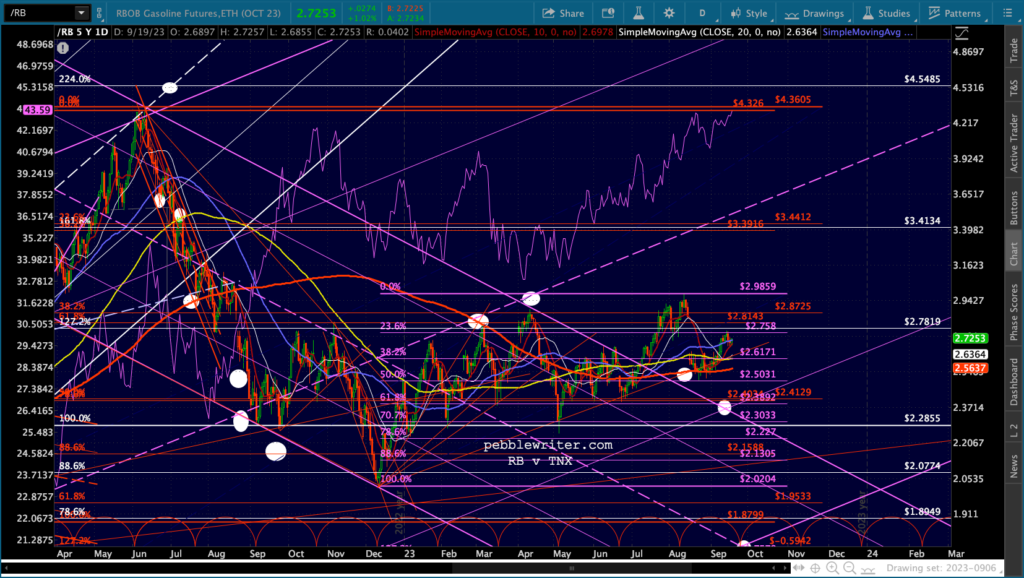Open the D timeframe dropdown

click(x=704, y=13)
